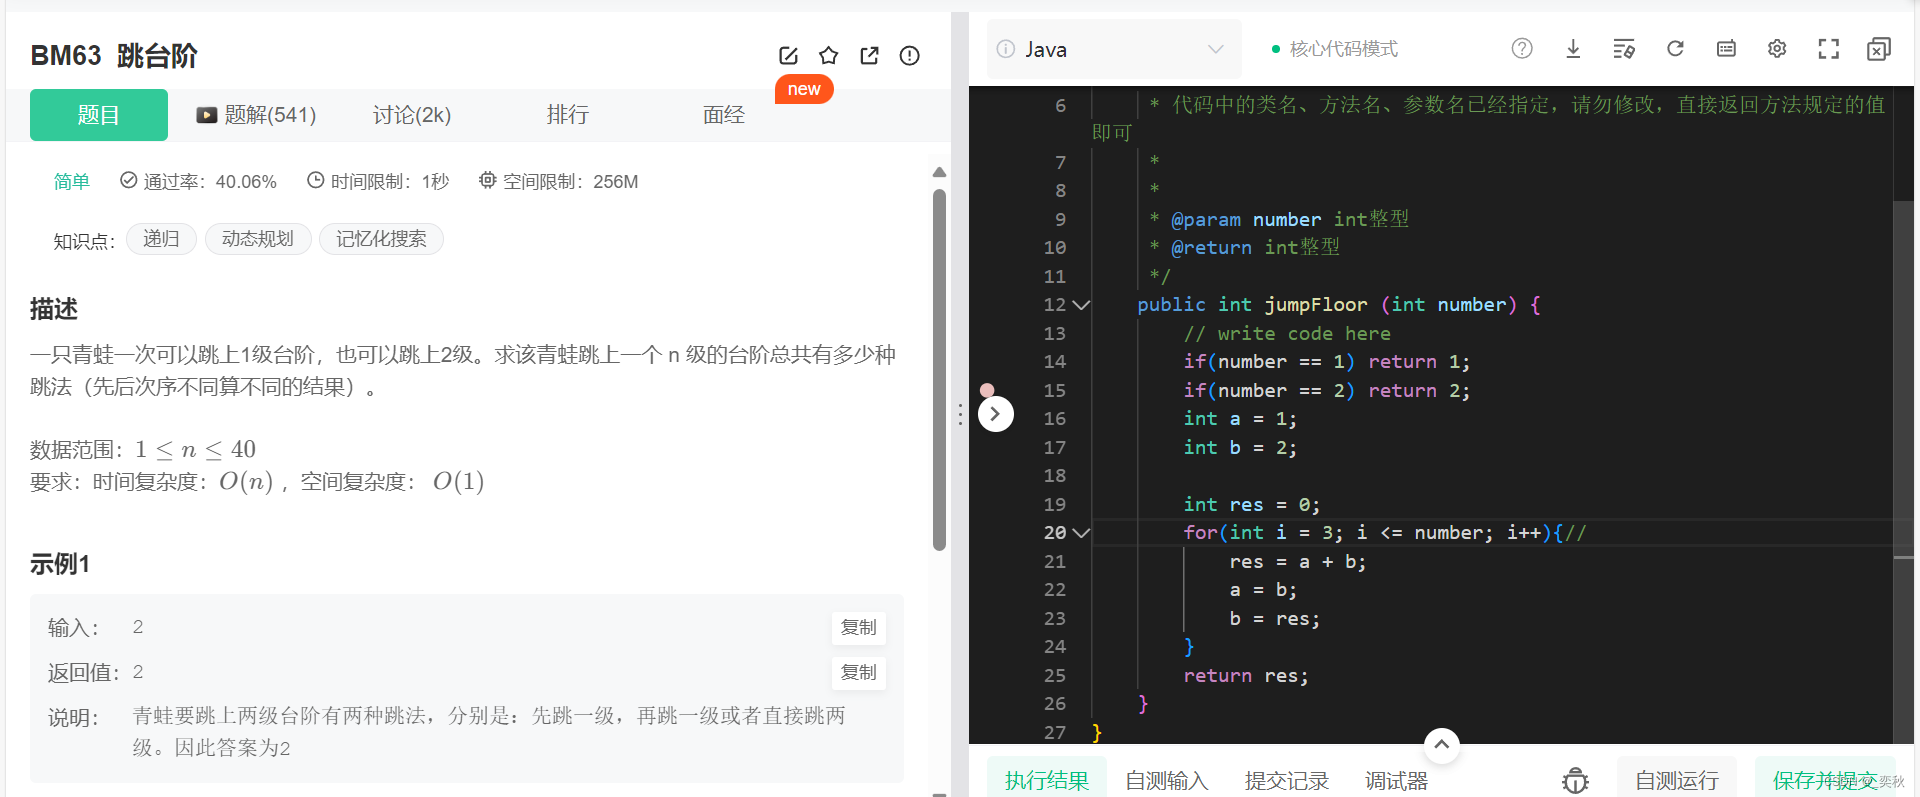This screenshot has width=1920, height=797.
Task: Open help question mark icon in editor toolbar
Action: pyautogui.click(x=1522, y=49)
